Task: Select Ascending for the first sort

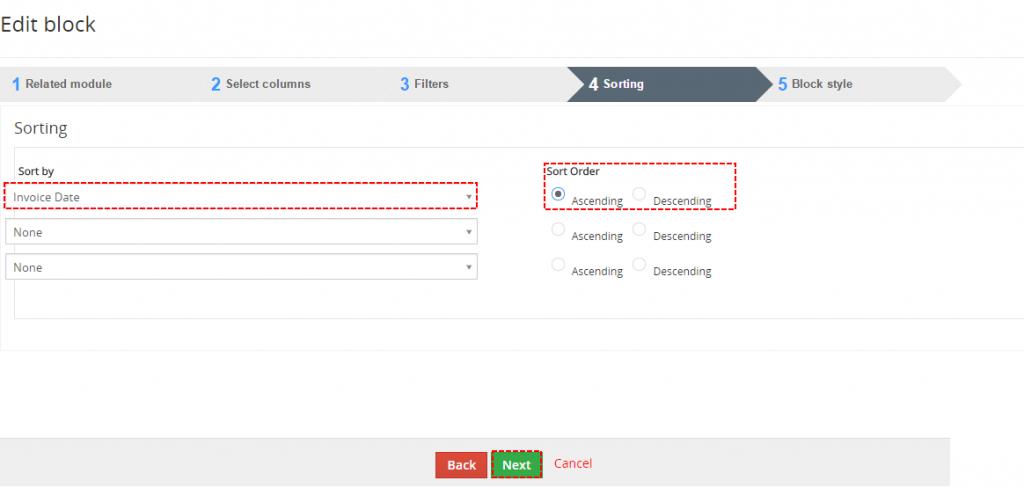Action: pos(558,194)
